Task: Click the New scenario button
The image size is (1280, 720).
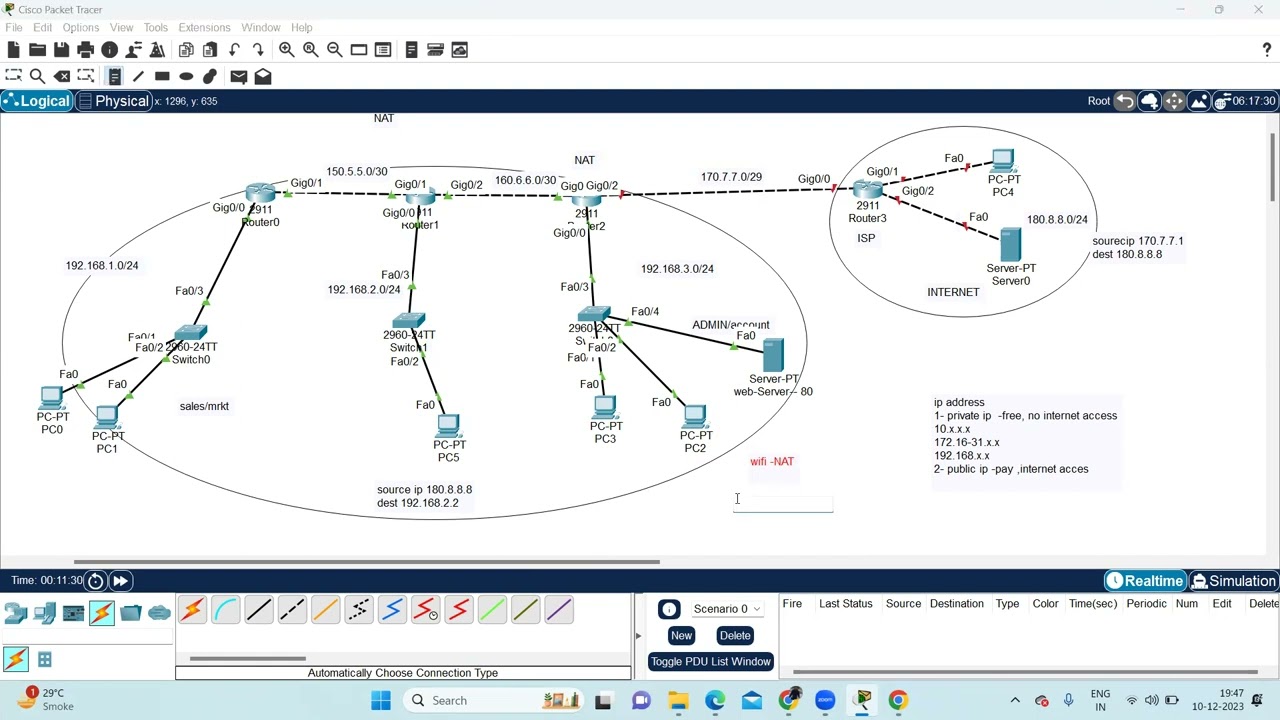Action: coord(681,635)
